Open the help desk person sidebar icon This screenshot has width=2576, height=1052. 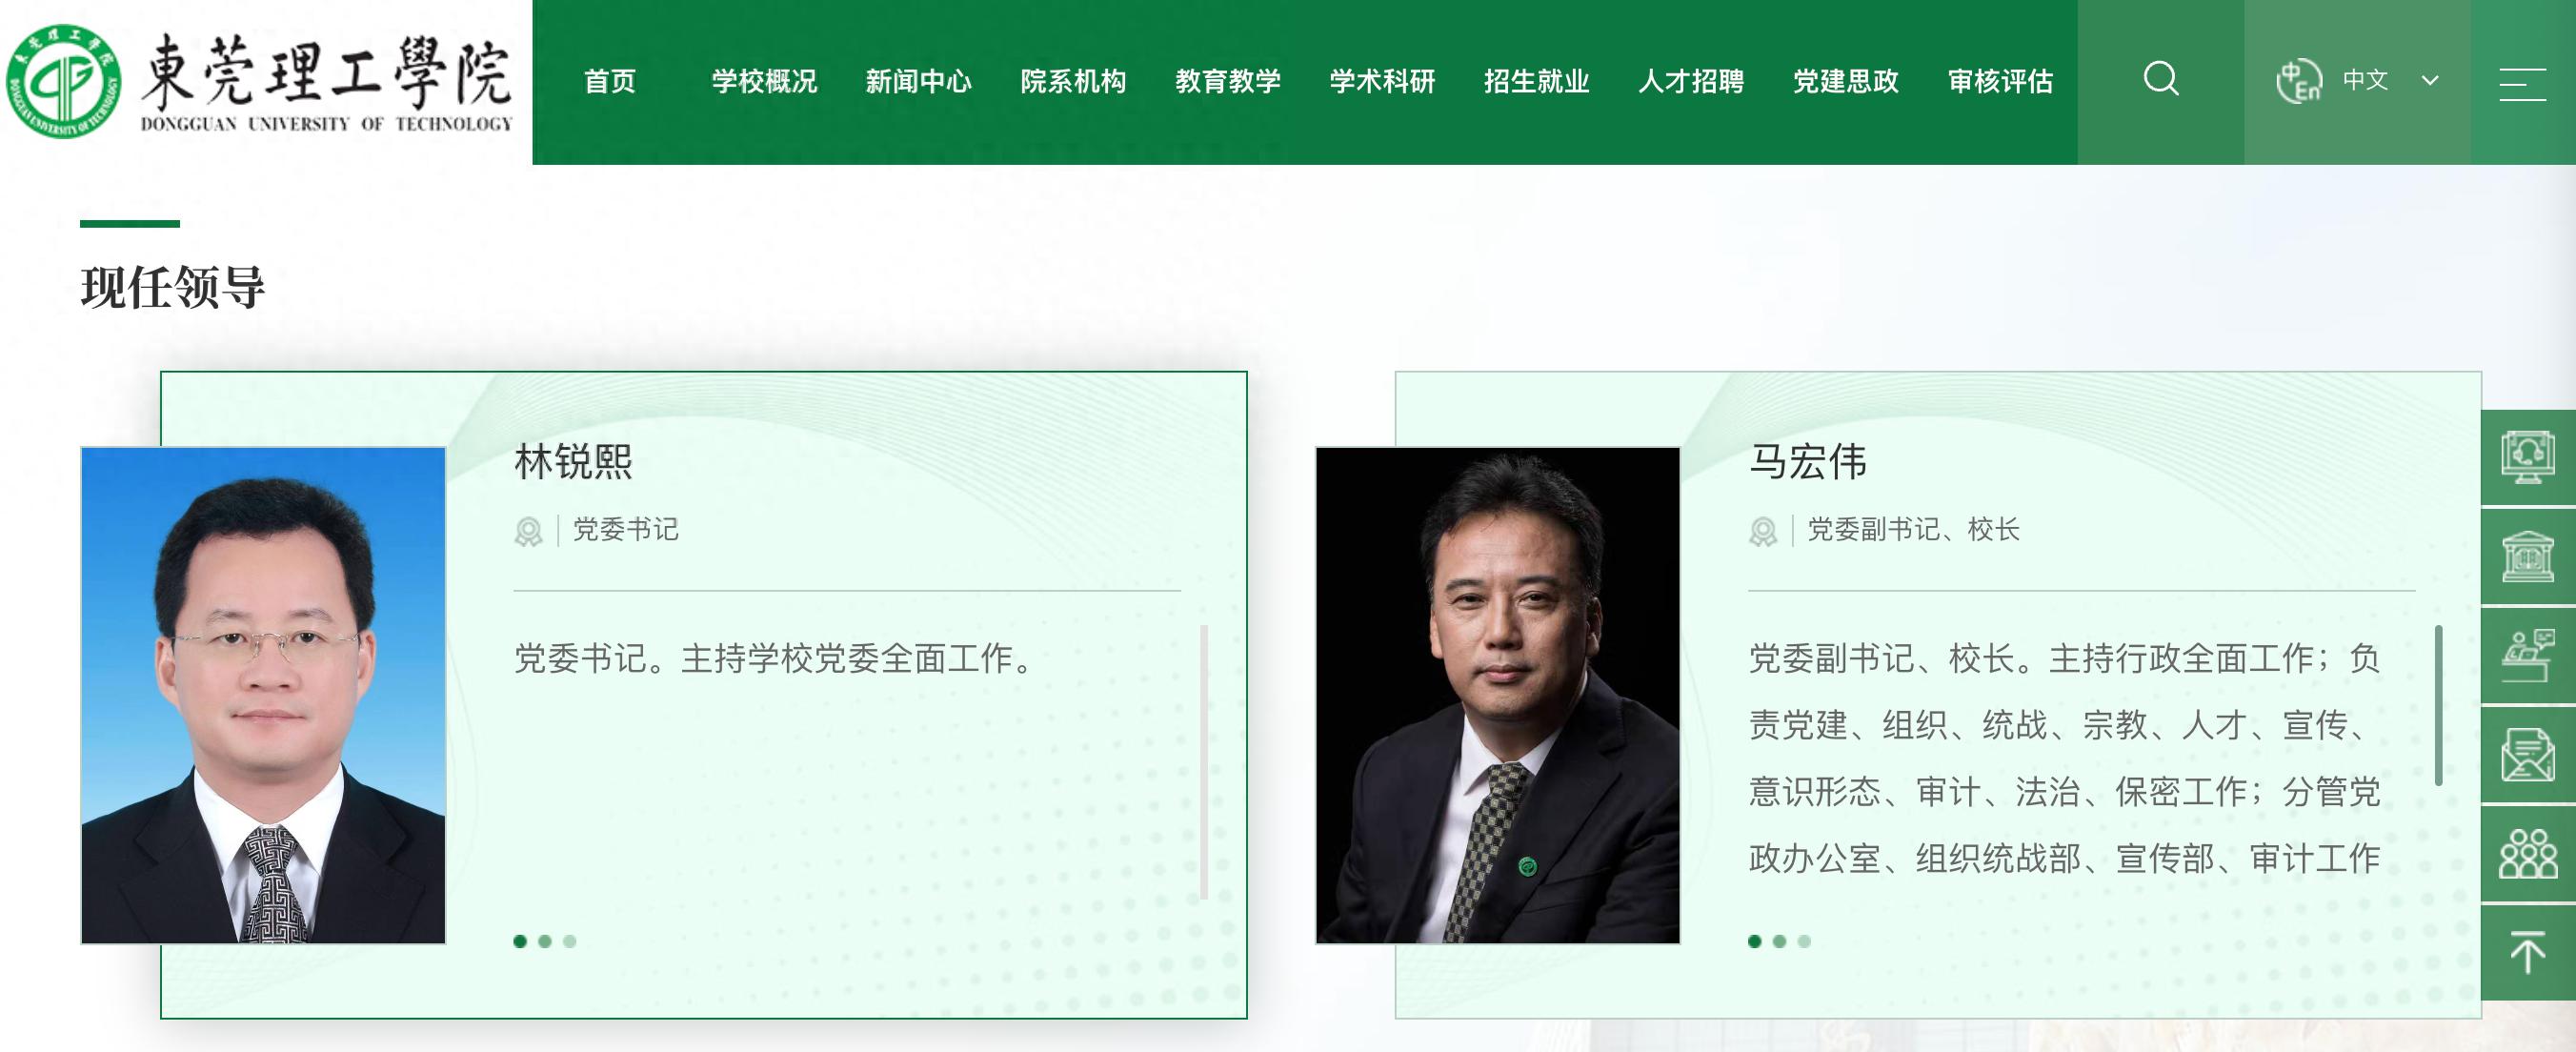[2528, 655]
